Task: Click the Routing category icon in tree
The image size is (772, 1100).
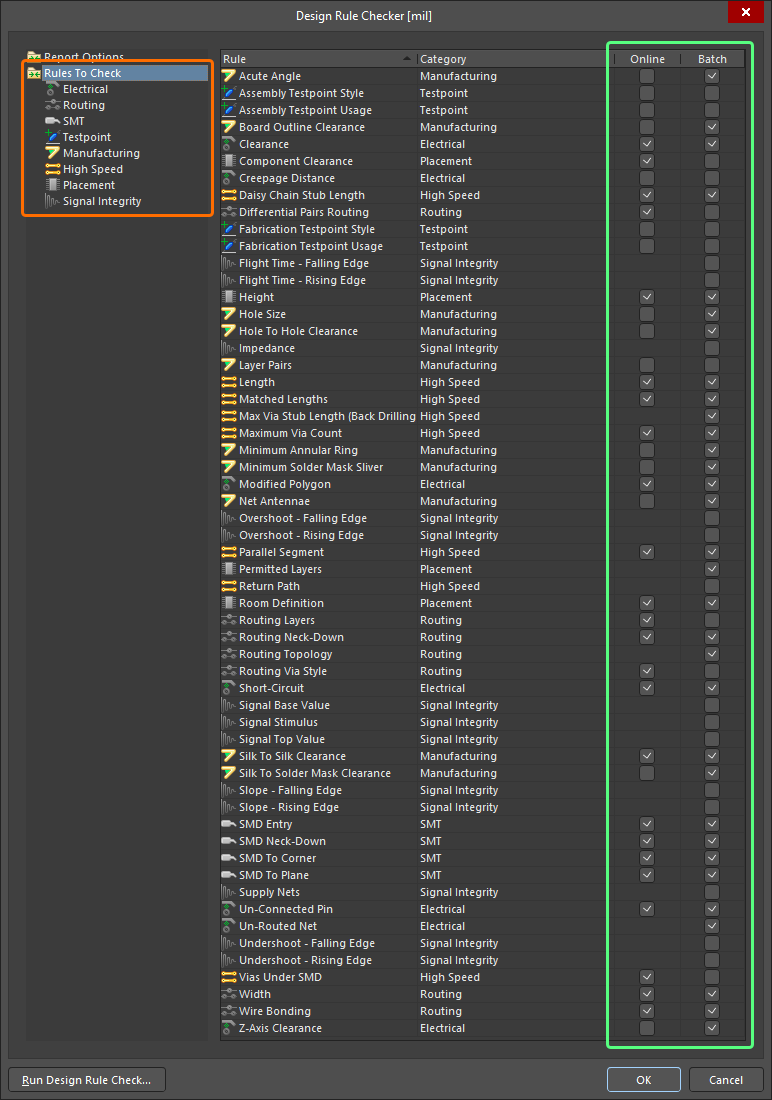Action: click(52, 105)
